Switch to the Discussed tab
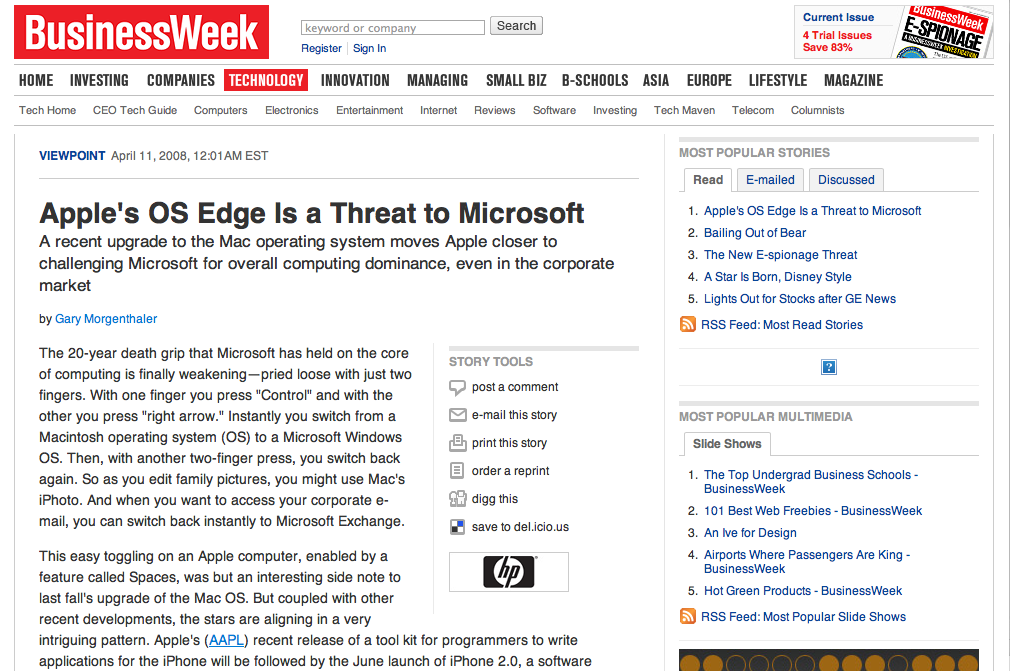Image resolution: width=1010 pixels, height=671 pixels. pyautogui.click(x=846, y=180)
